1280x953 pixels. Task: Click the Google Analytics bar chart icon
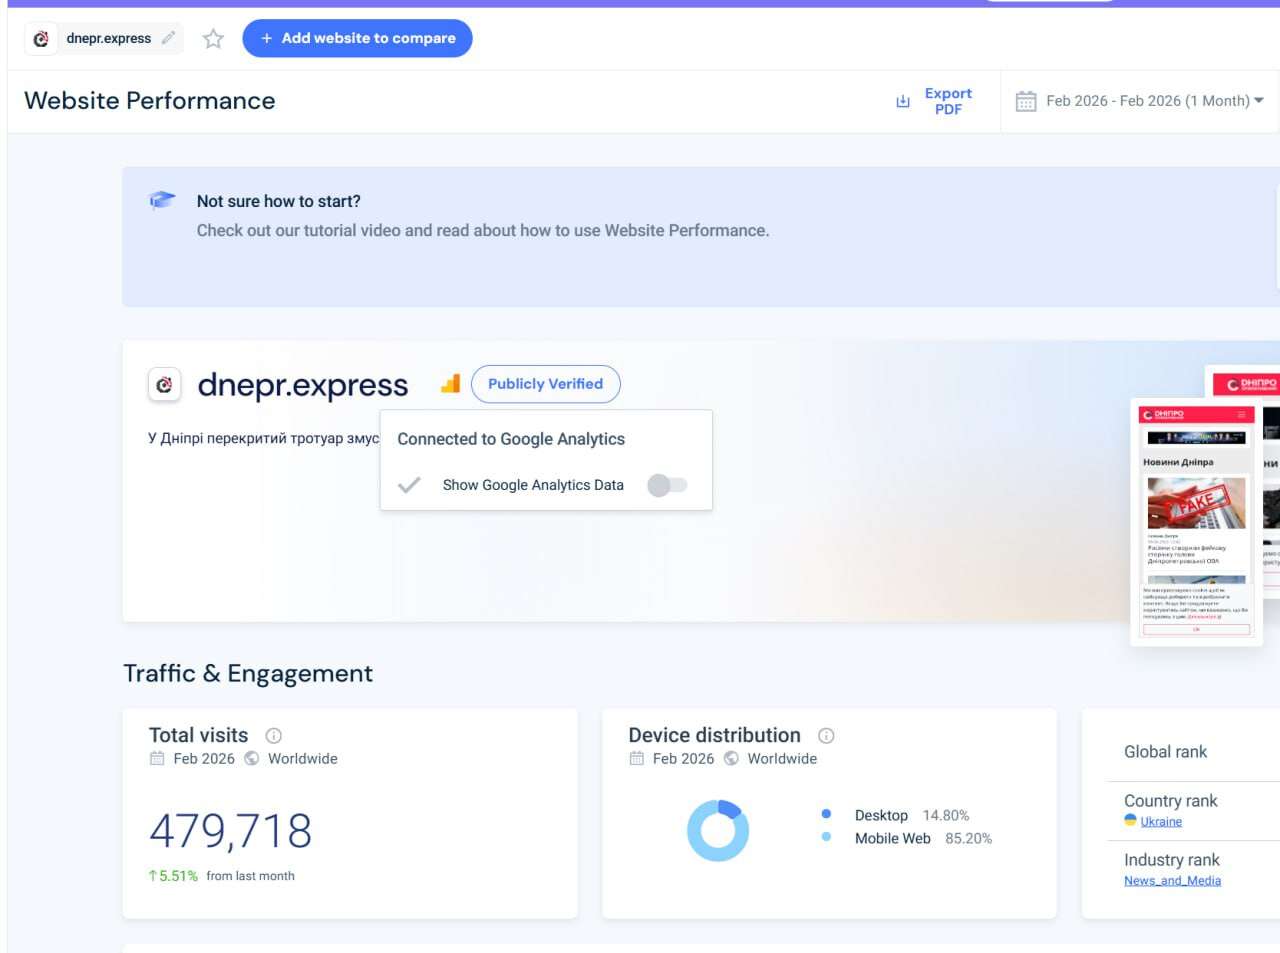[x=450, y=384]
